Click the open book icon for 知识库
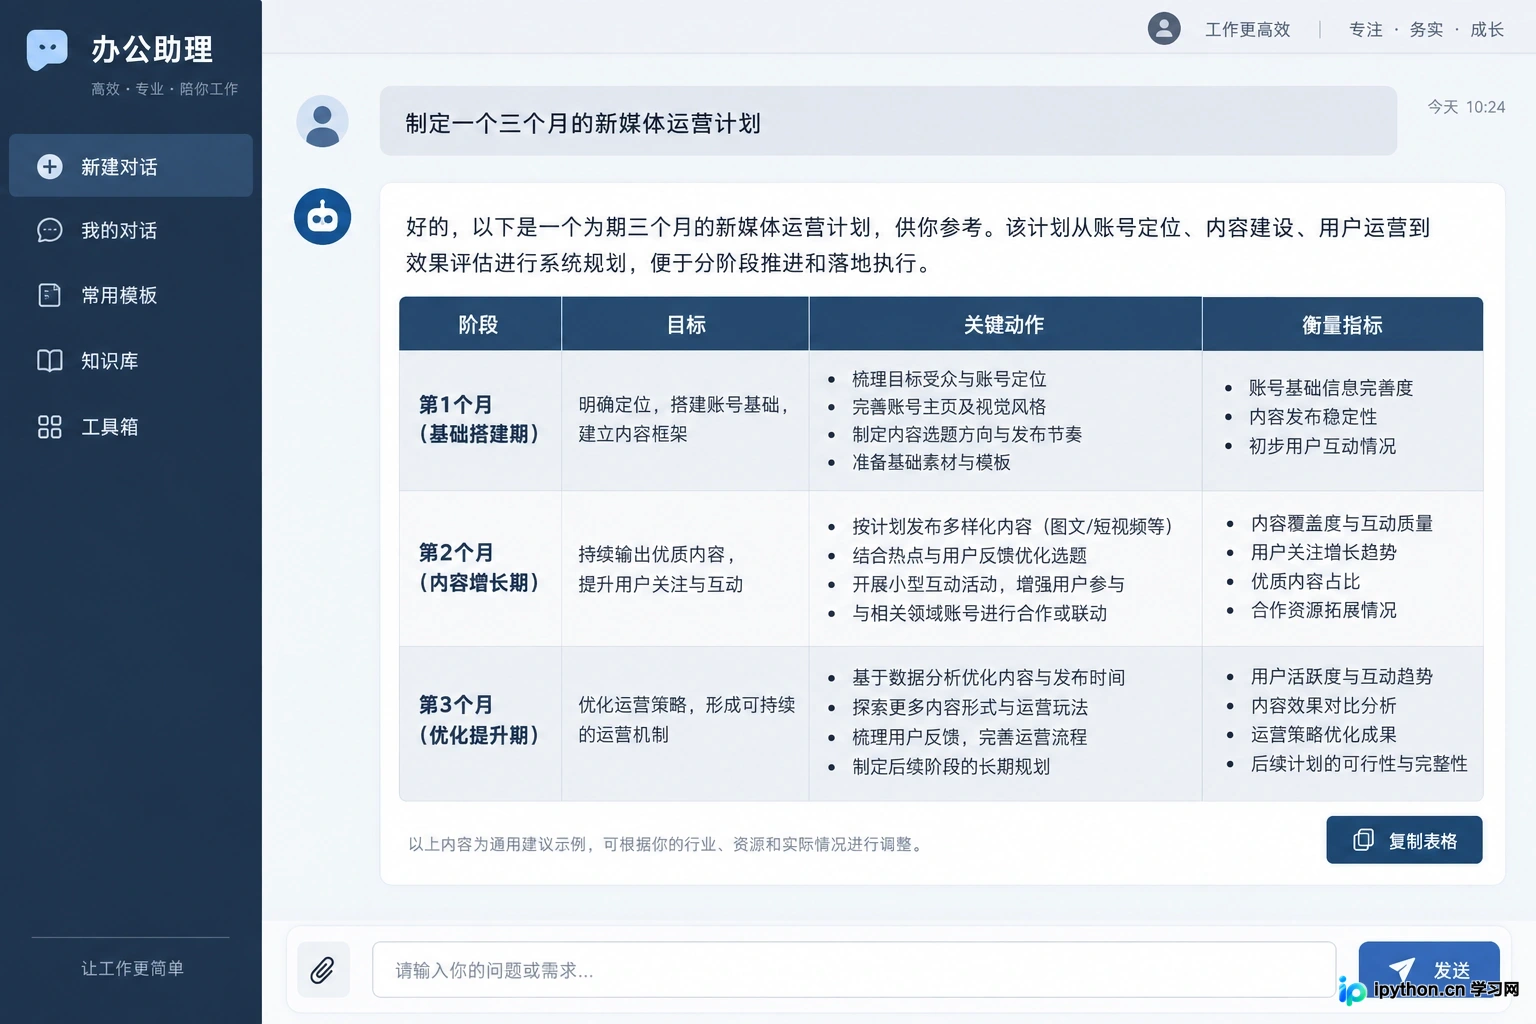The width and height of the screenshot is (1536, 1024). [50, 361]
